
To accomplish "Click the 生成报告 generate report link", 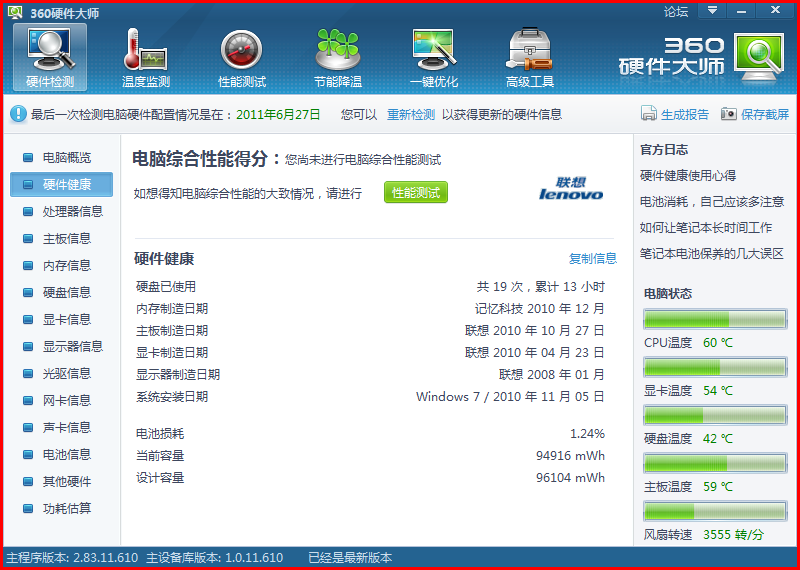I will tap(685, 114).
